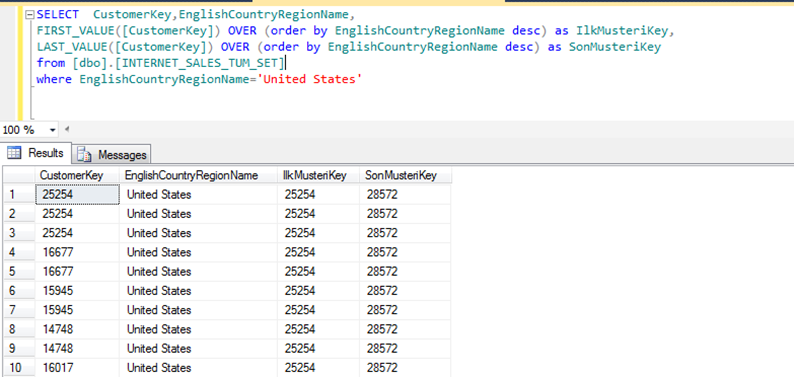Switch to the Messages tab
This screenshot has width=794, height=377.
tap(112, 154)
